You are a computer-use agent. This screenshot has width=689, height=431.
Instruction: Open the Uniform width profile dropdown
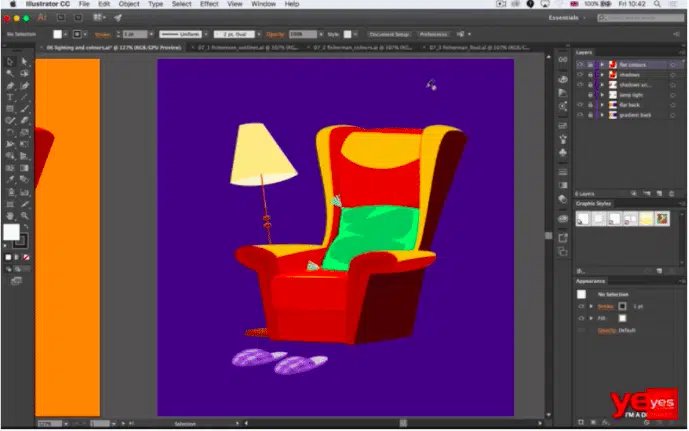[206, 34]
